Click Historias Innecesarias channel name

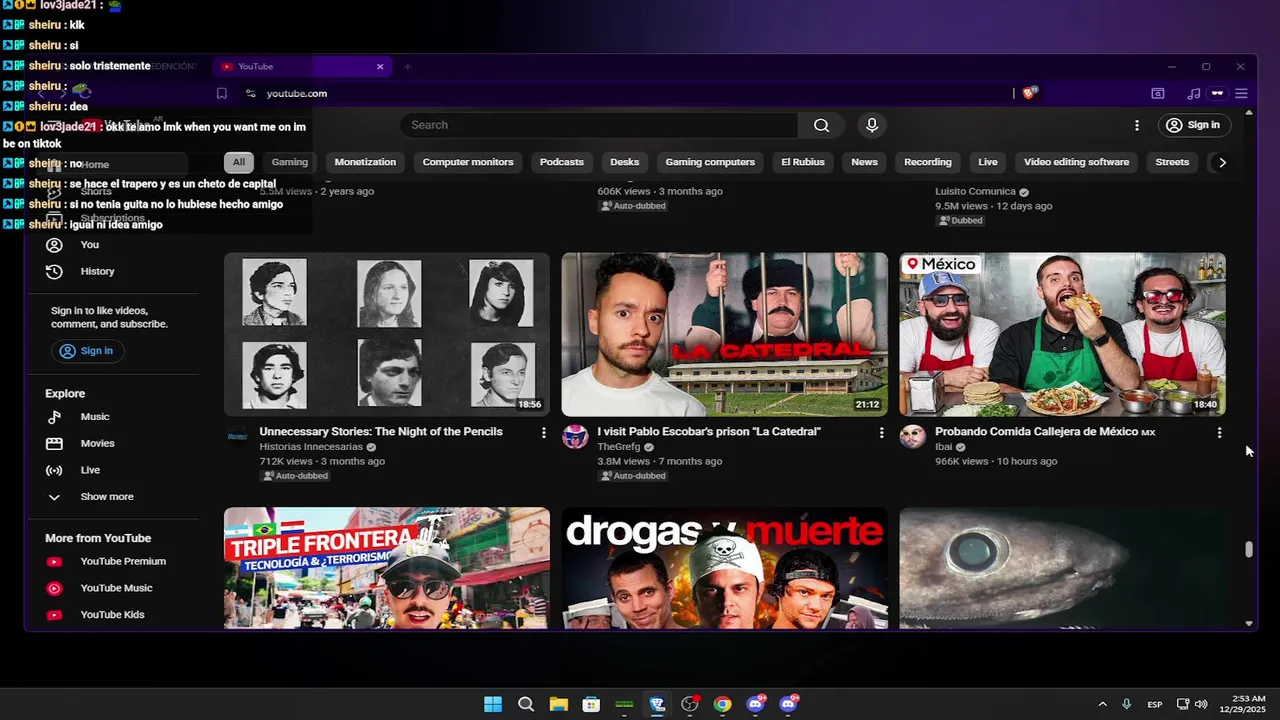click(x=311, y=447)
